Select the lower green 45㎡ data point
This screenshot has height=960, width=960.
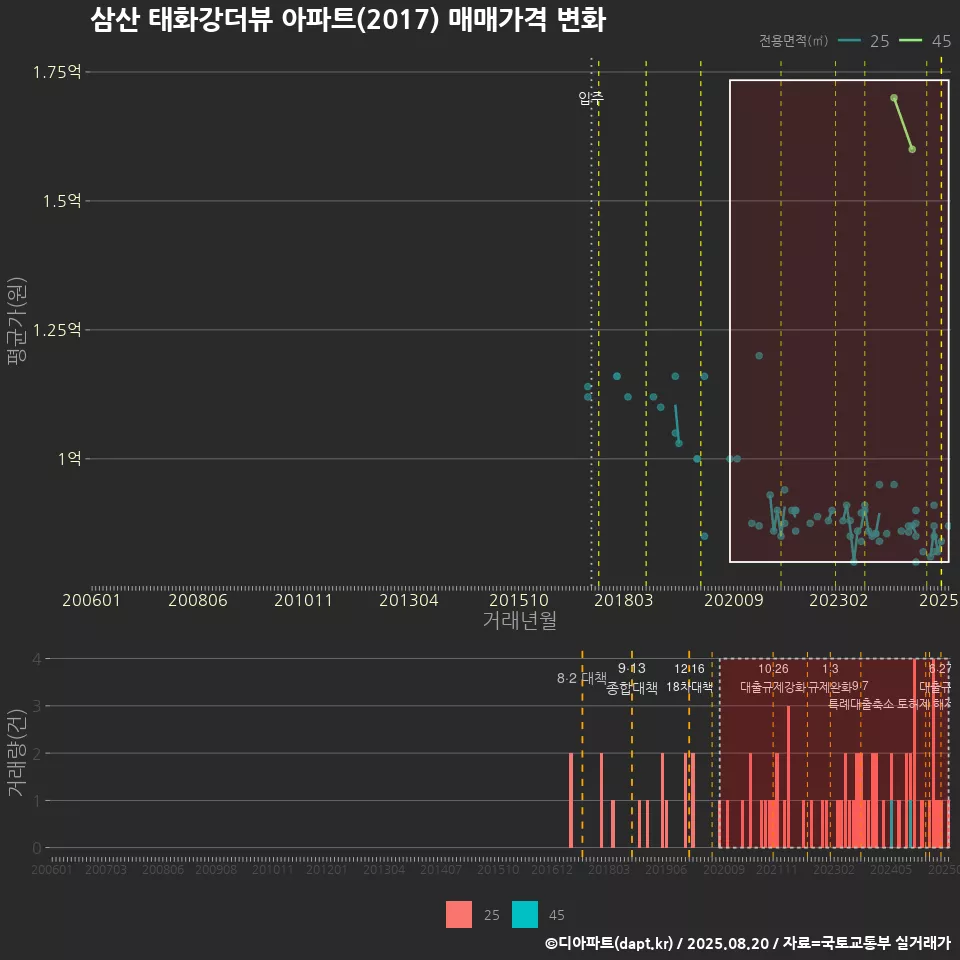pos(912,149)
